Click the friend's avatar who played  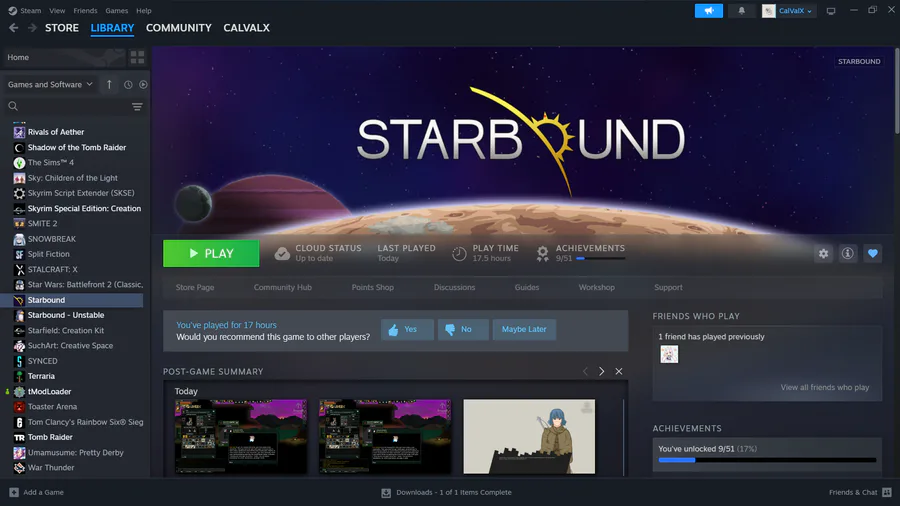click(669, 354)
